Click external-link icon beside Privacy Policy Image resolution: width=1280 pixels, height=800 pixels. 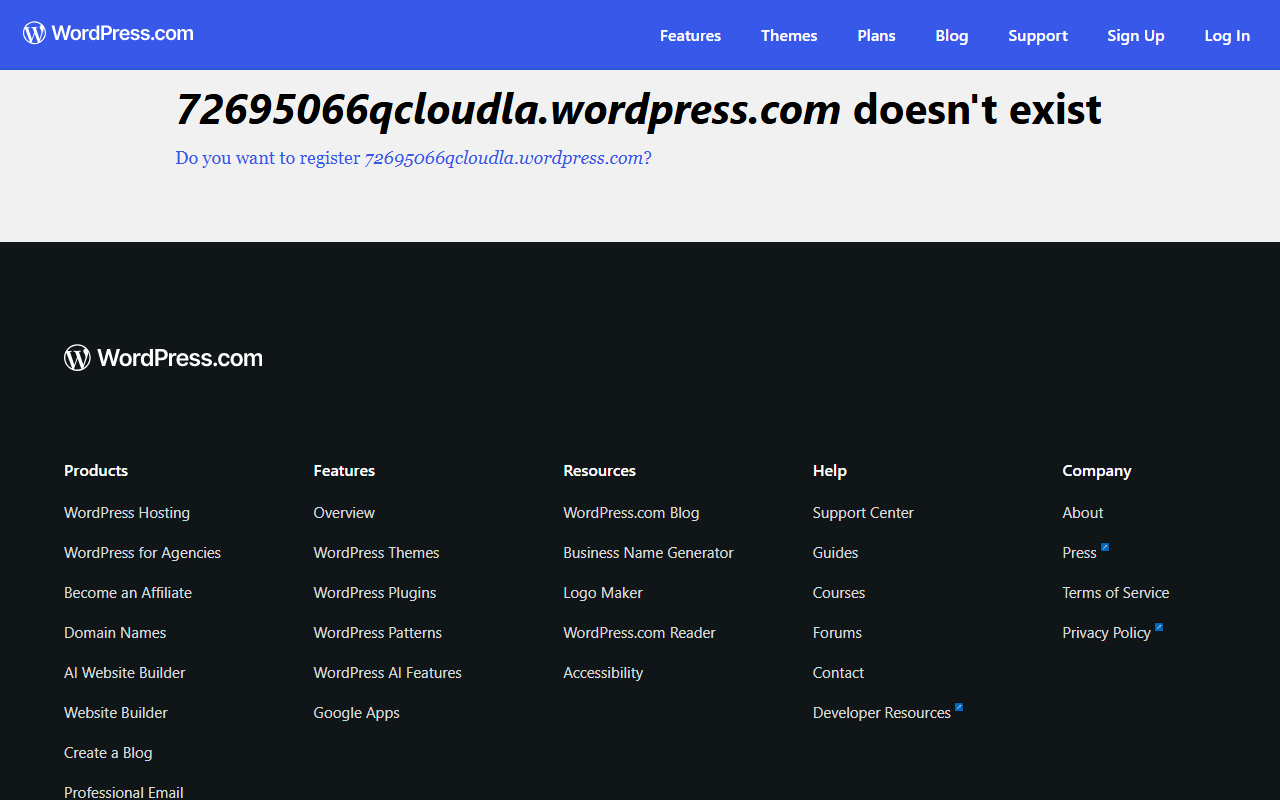(1159, 627)
